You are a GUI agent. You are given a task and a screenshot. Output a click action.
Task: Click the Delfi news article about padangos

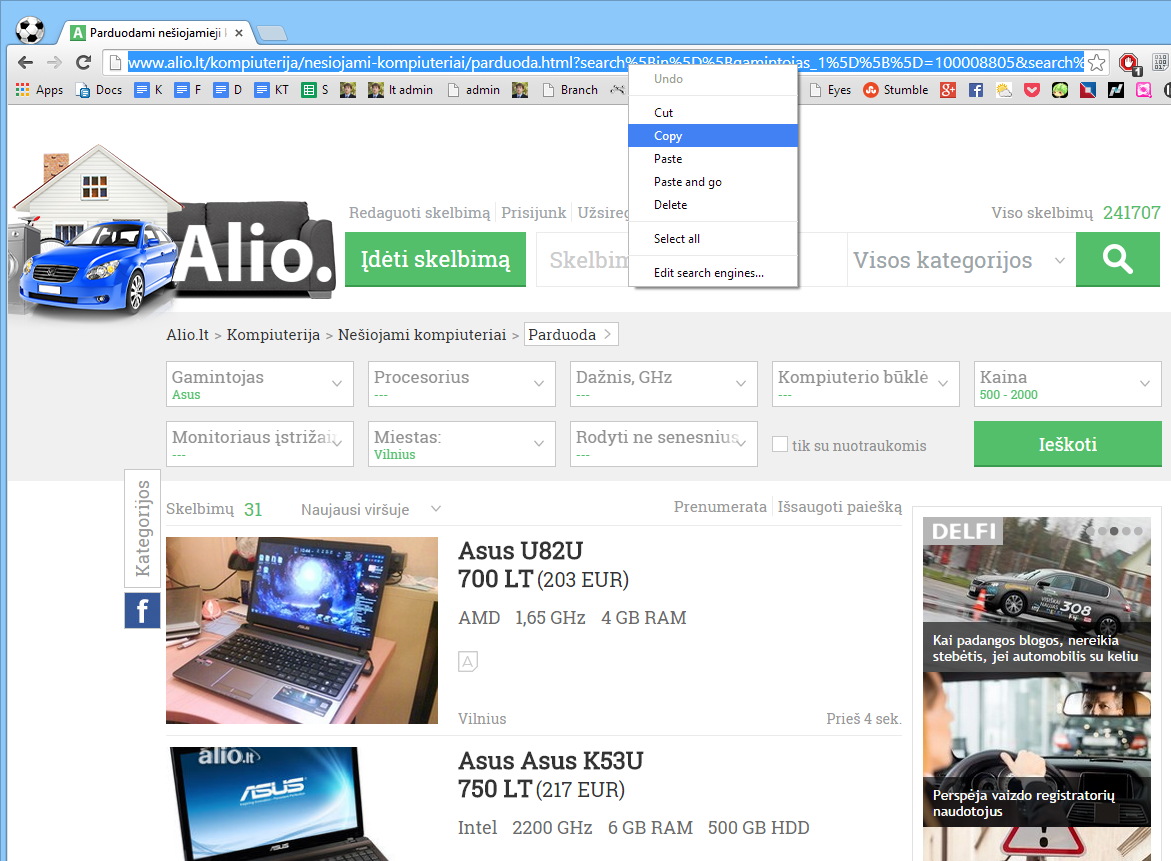click(x=1037, y=594)
